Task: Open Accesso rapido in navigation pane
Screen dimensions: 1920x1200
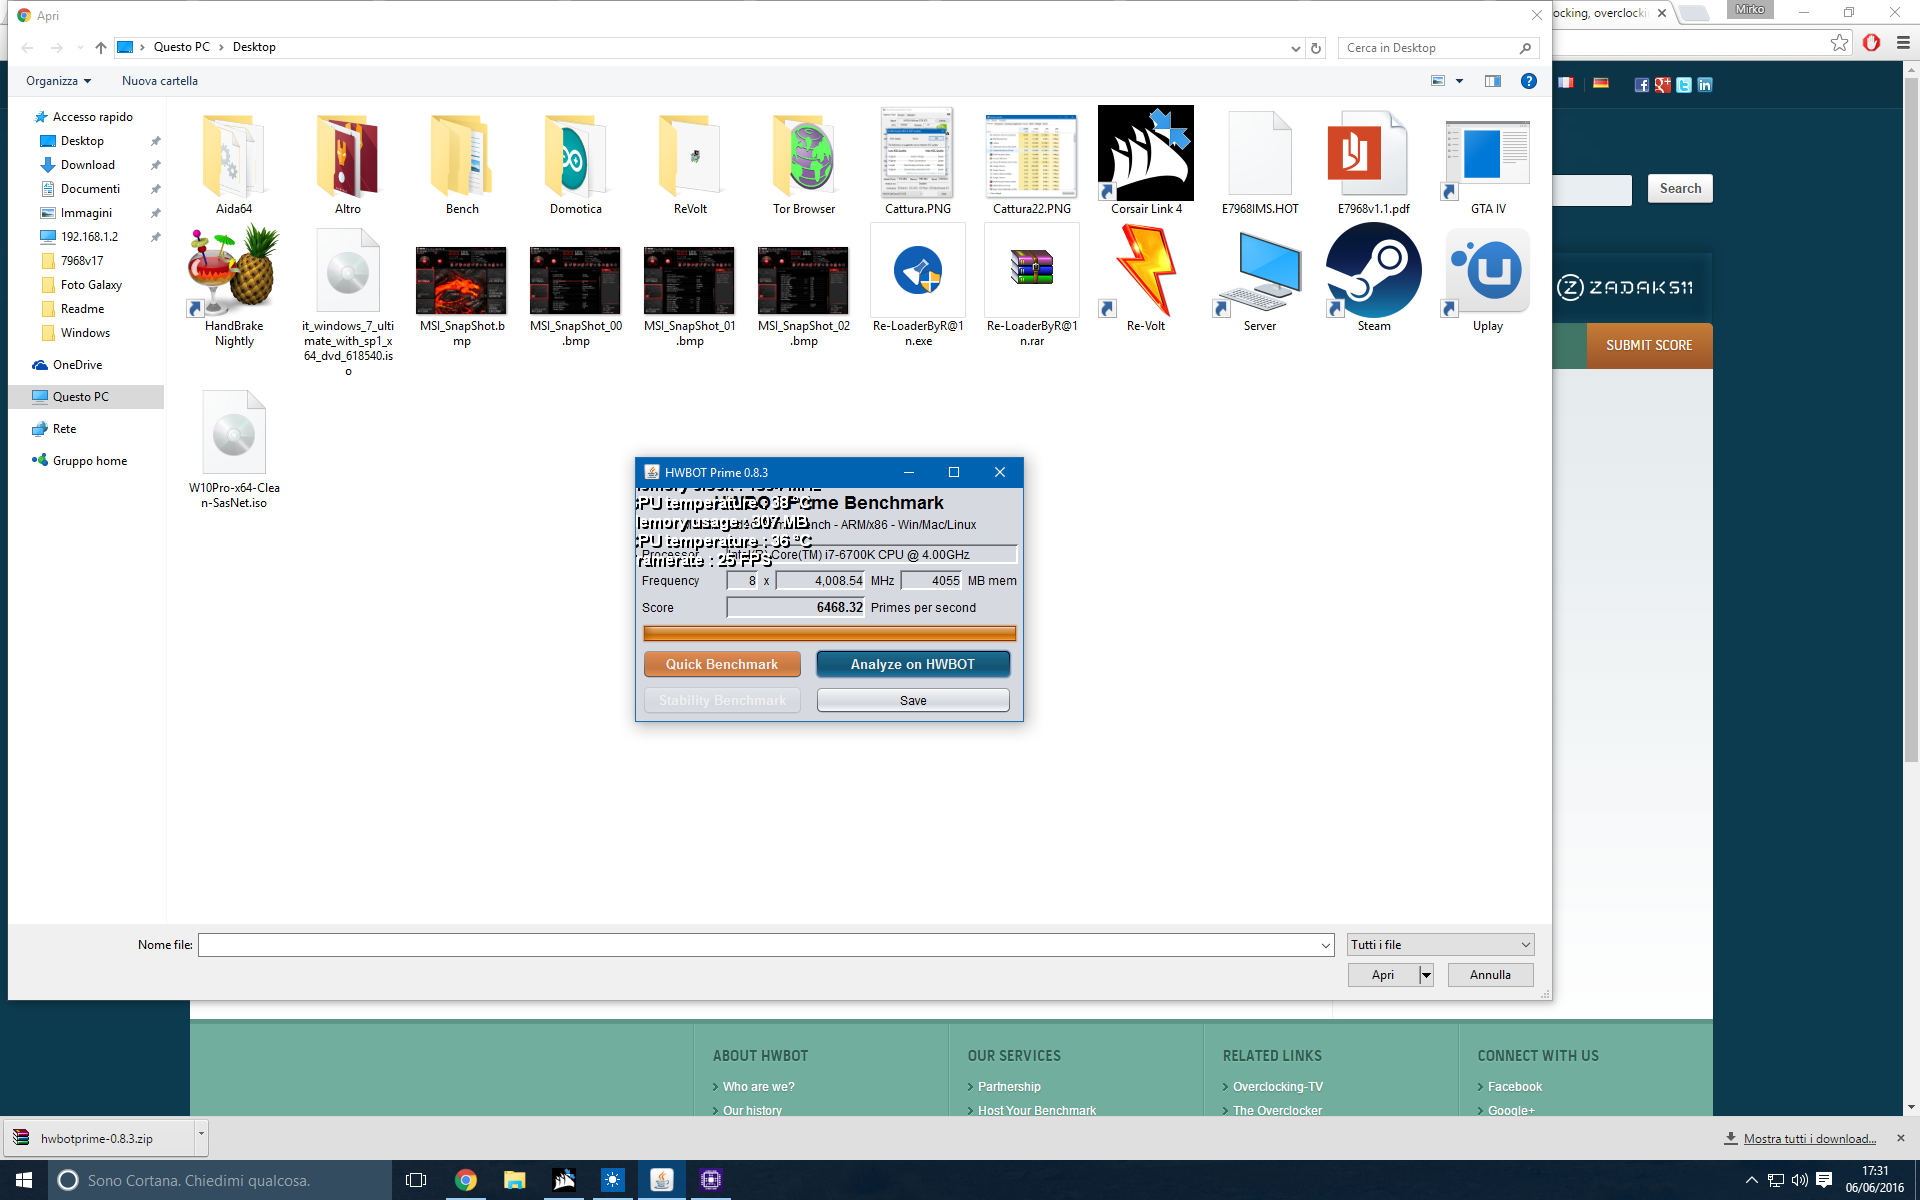Action: click(92, 117)
